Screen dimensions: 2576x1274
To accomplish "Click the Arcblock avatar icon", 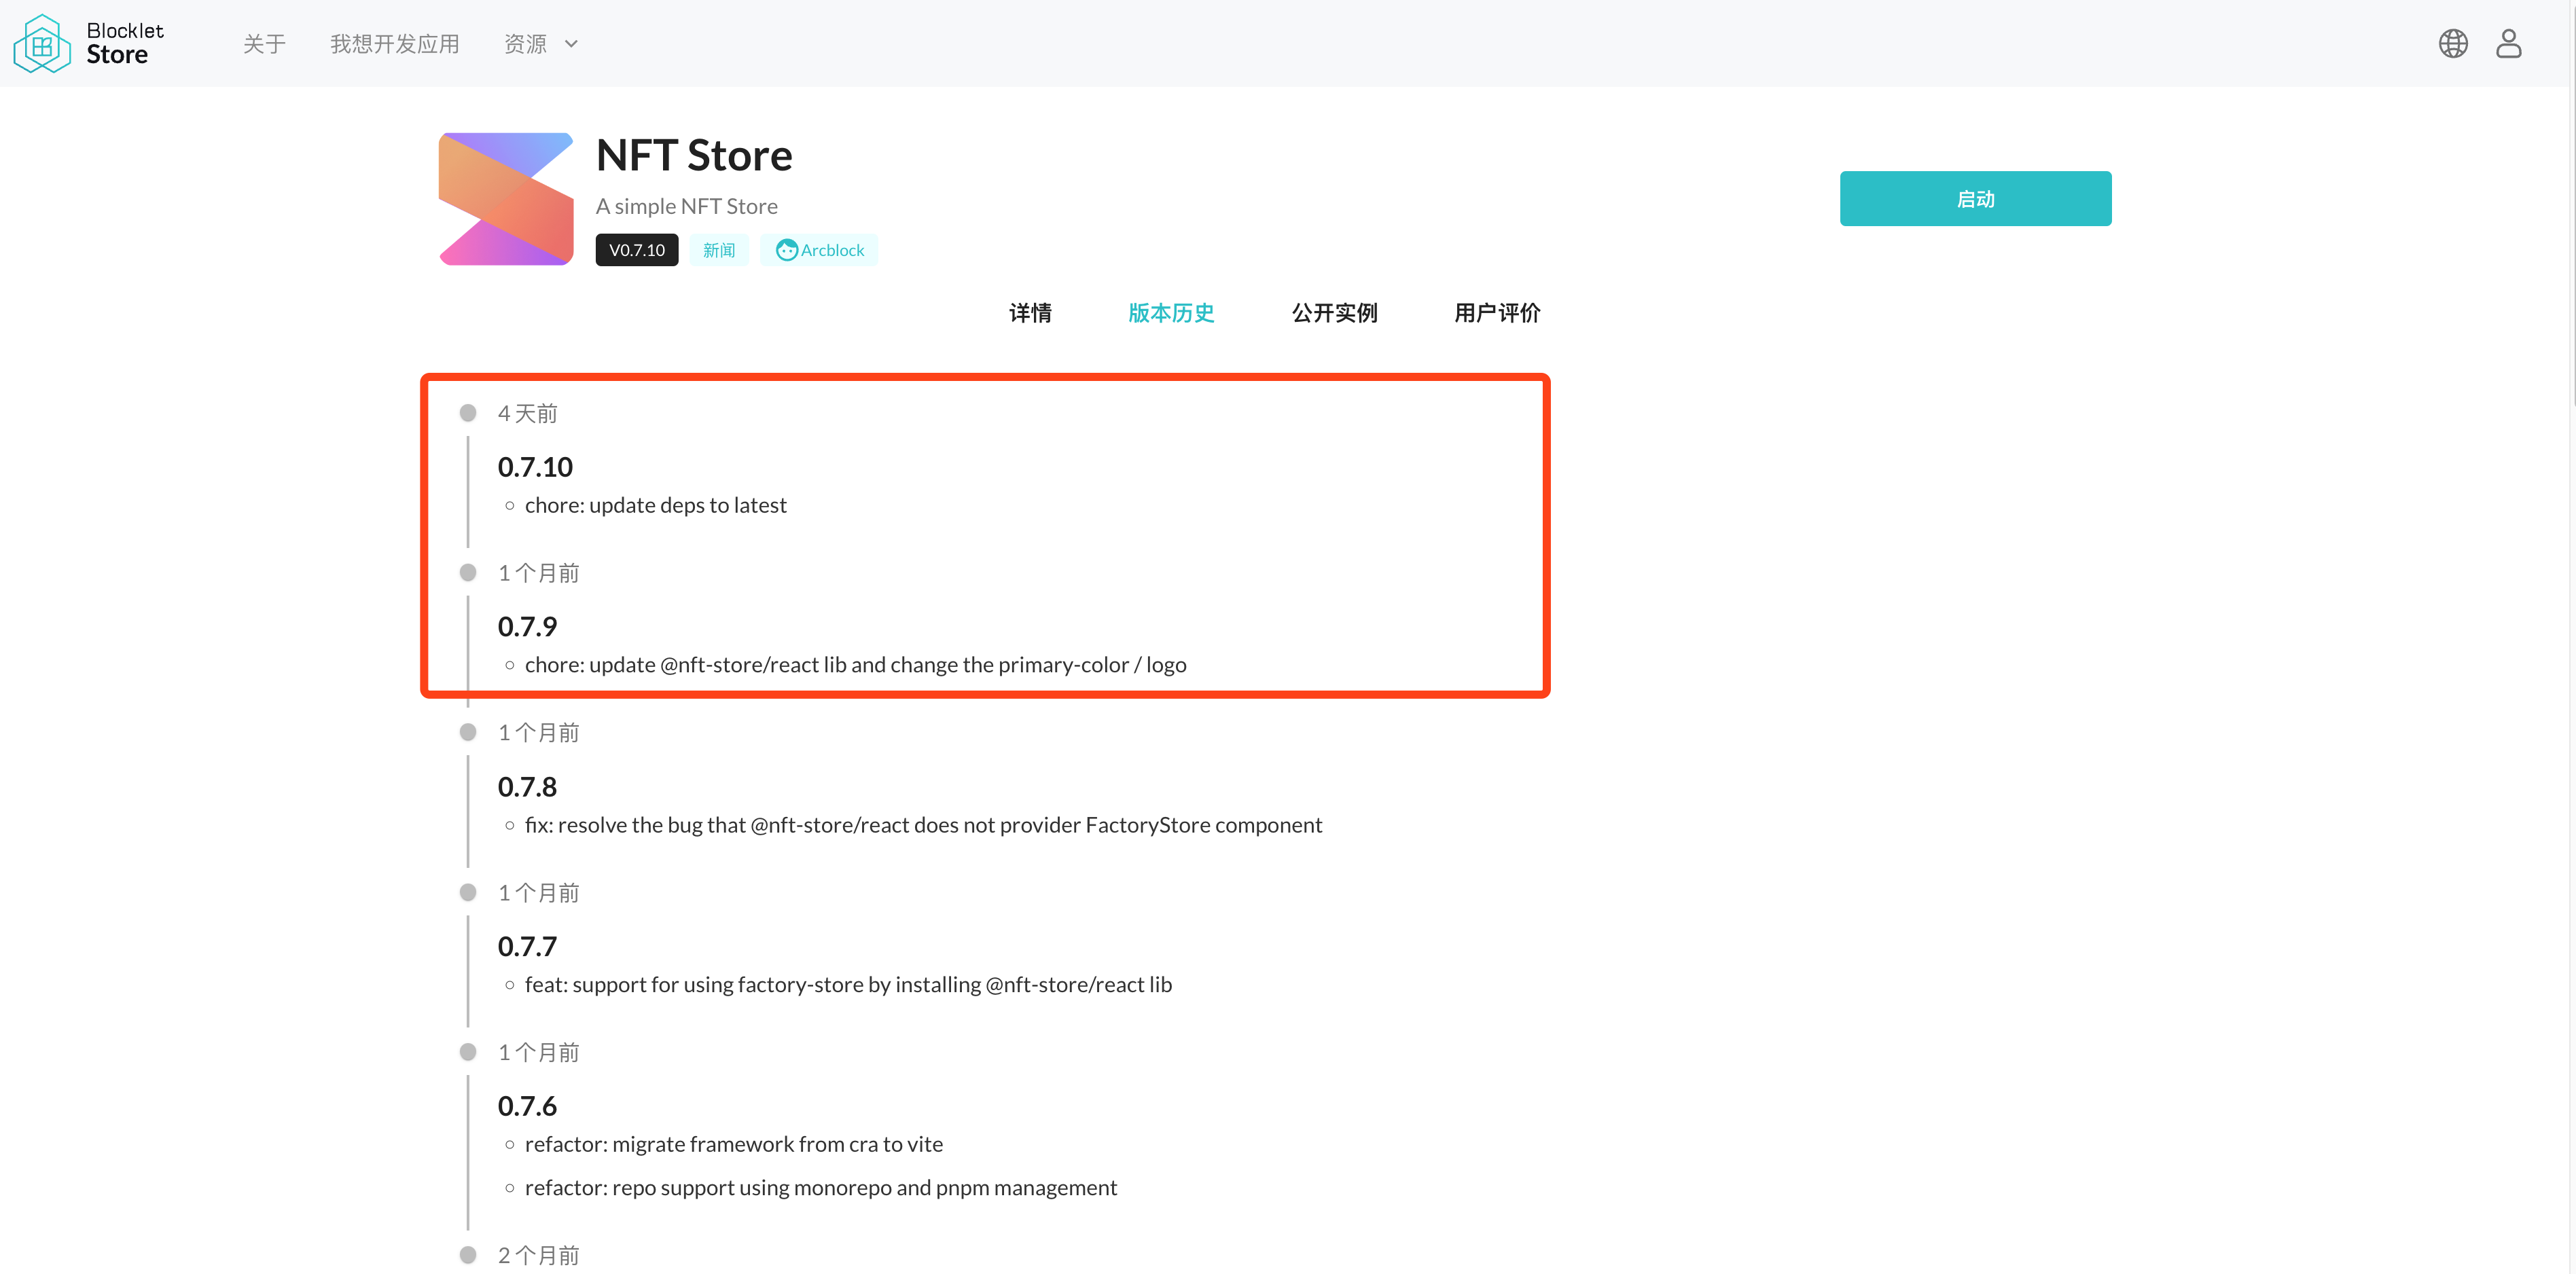I will pyautogui.click(x=787, y=250).
